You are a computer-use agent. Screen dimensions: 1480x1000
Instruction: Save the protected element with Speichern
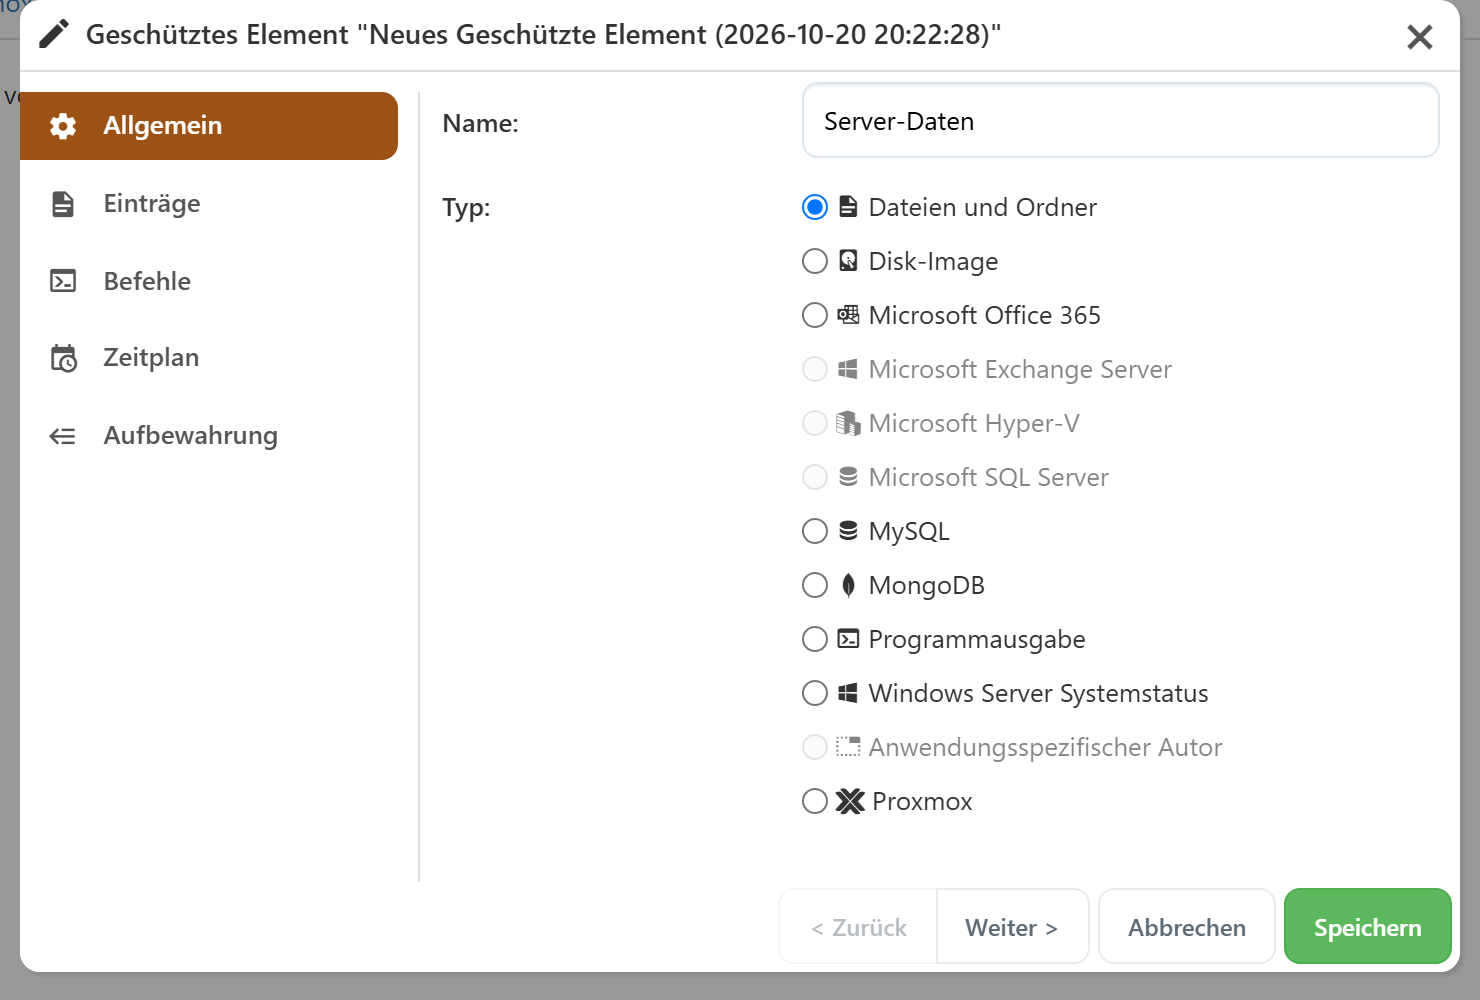coord(1367,927)
